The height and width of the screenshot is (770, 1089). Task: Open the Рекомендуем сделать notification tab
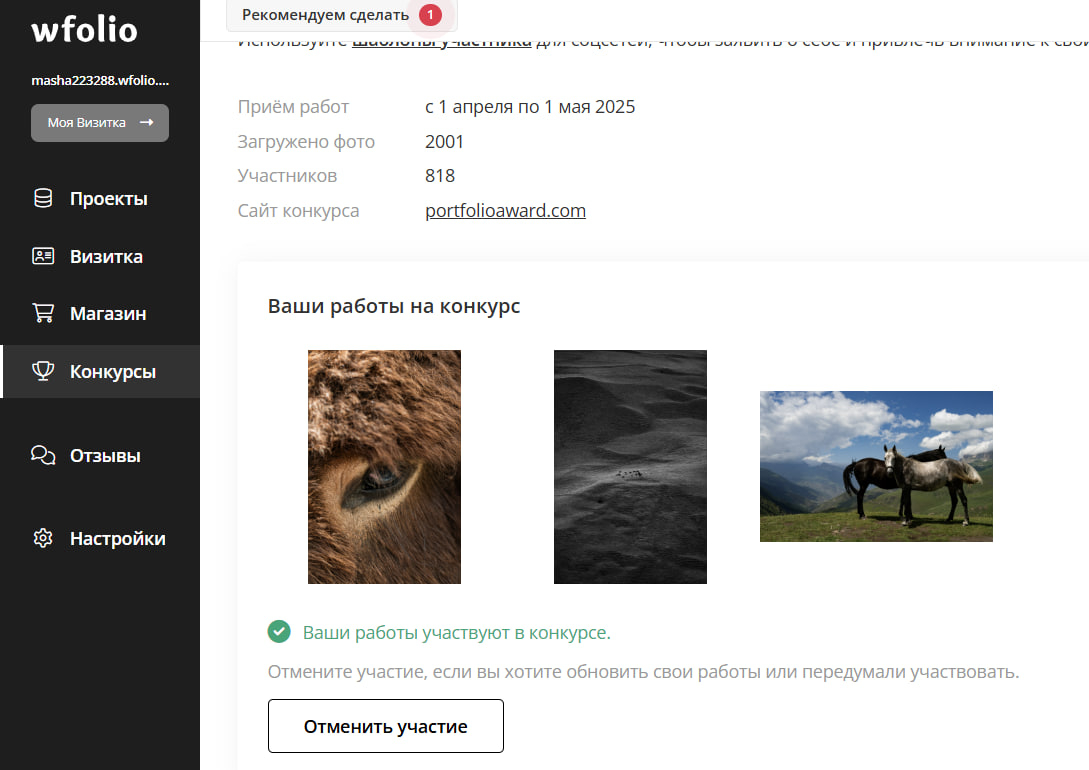click(x=342, y=15)
